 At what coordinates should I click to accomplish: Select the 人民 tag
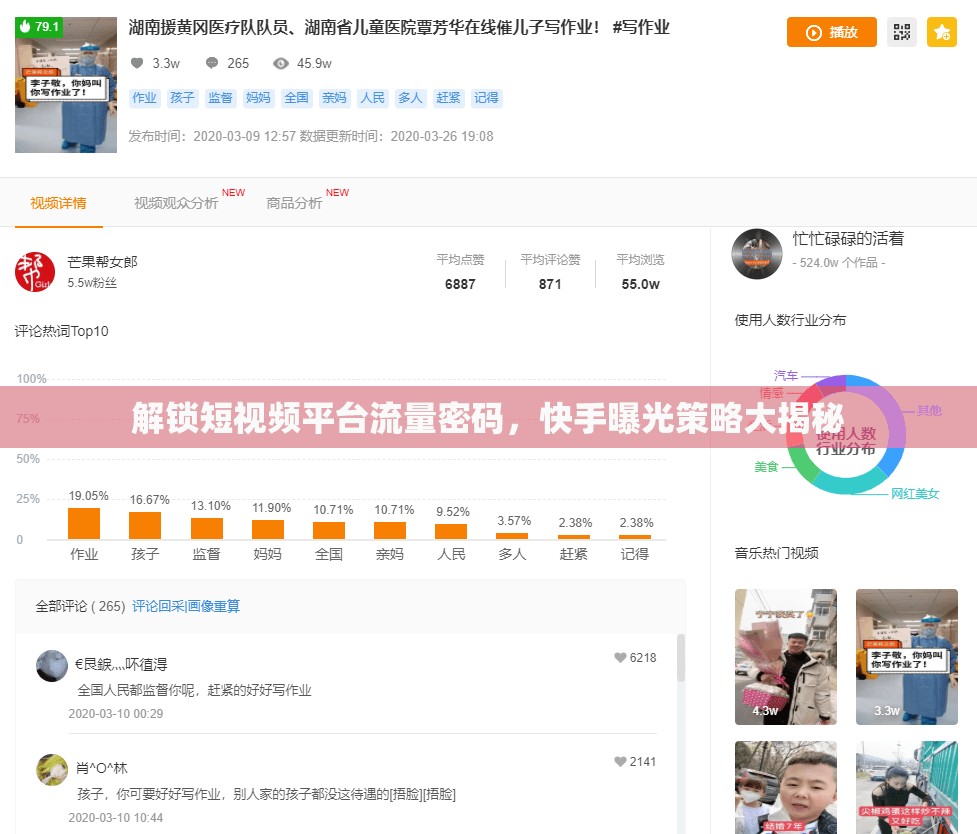[373, 98]
